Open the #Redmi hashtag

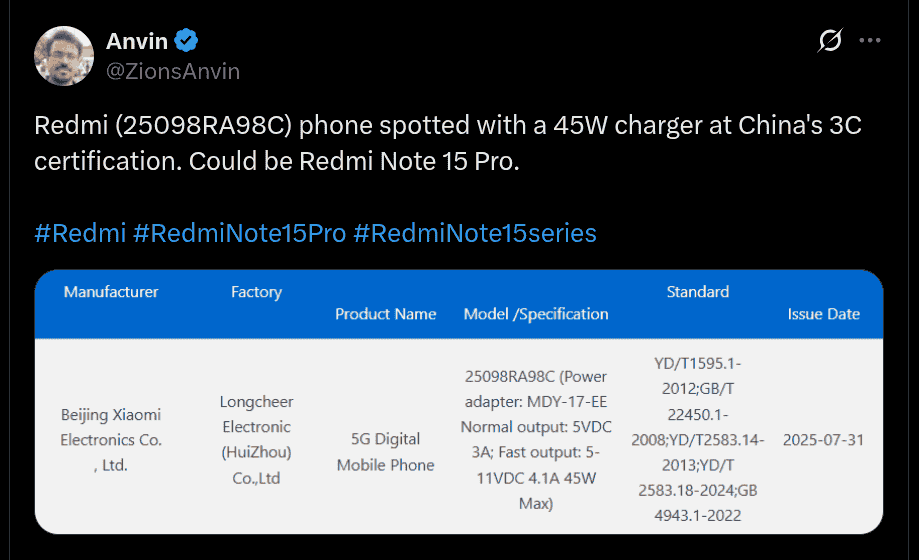click(80, 233)
